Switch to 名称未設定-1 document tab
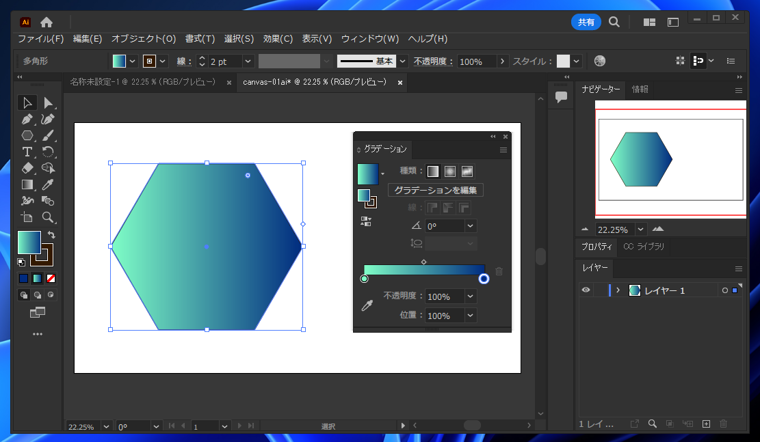The image size is (760, 442). click(142, 82)
